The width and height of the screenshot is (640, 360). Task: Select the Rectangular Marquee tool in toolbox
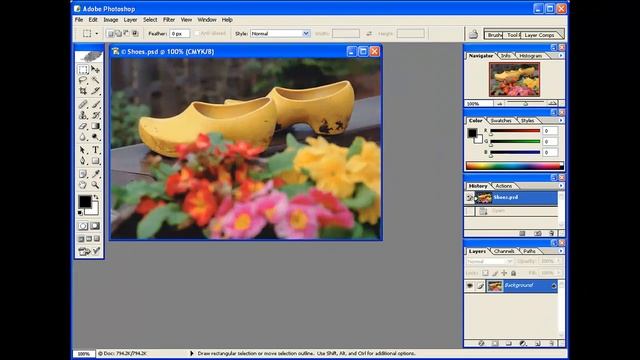(83, 69)
